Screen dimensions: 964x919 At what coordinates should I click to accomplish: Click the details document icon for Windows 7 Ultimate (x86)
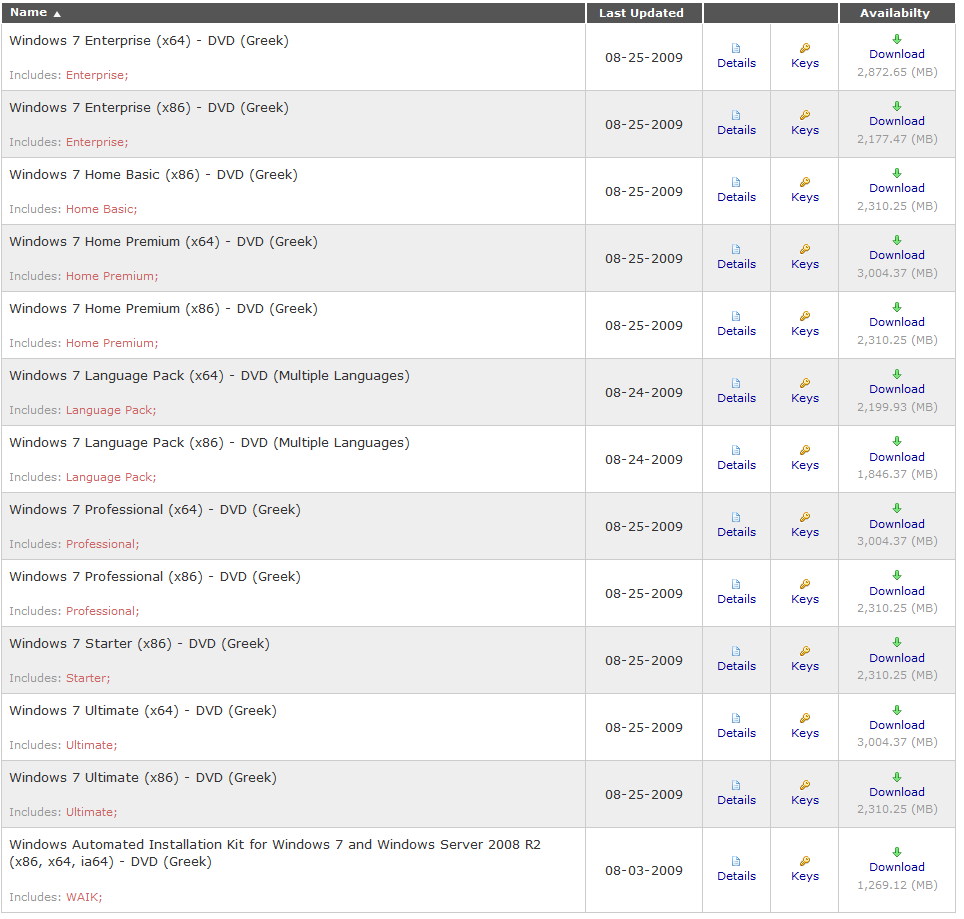736,785
